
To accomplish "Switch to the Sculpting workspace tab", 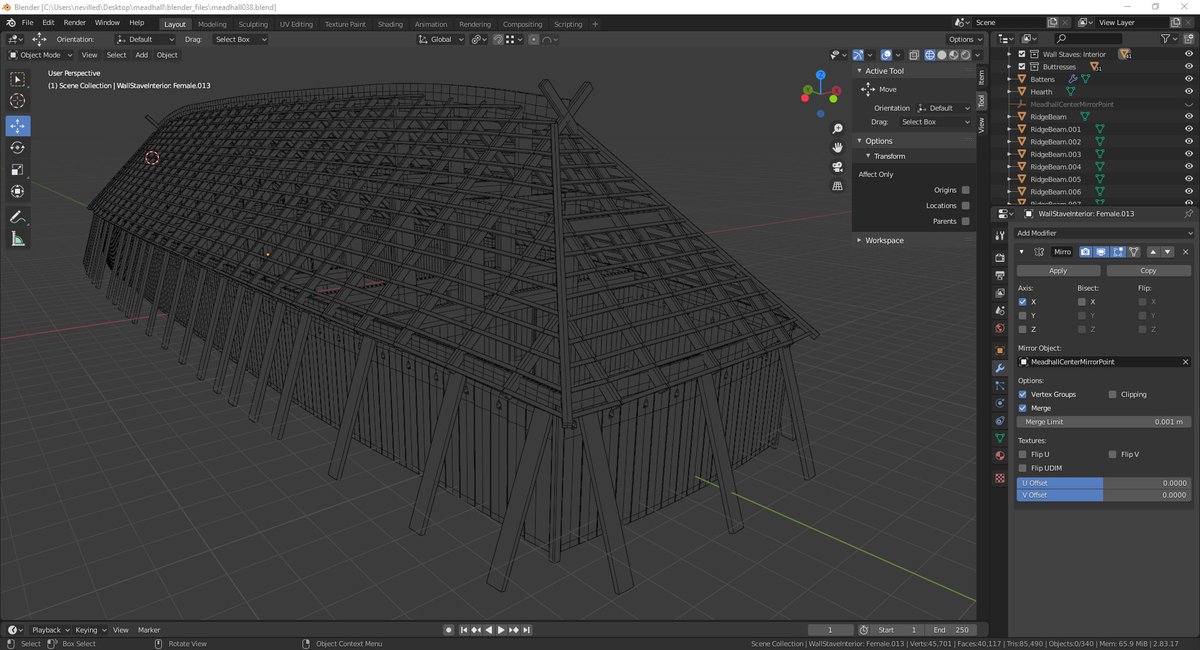I will point(253,24).
